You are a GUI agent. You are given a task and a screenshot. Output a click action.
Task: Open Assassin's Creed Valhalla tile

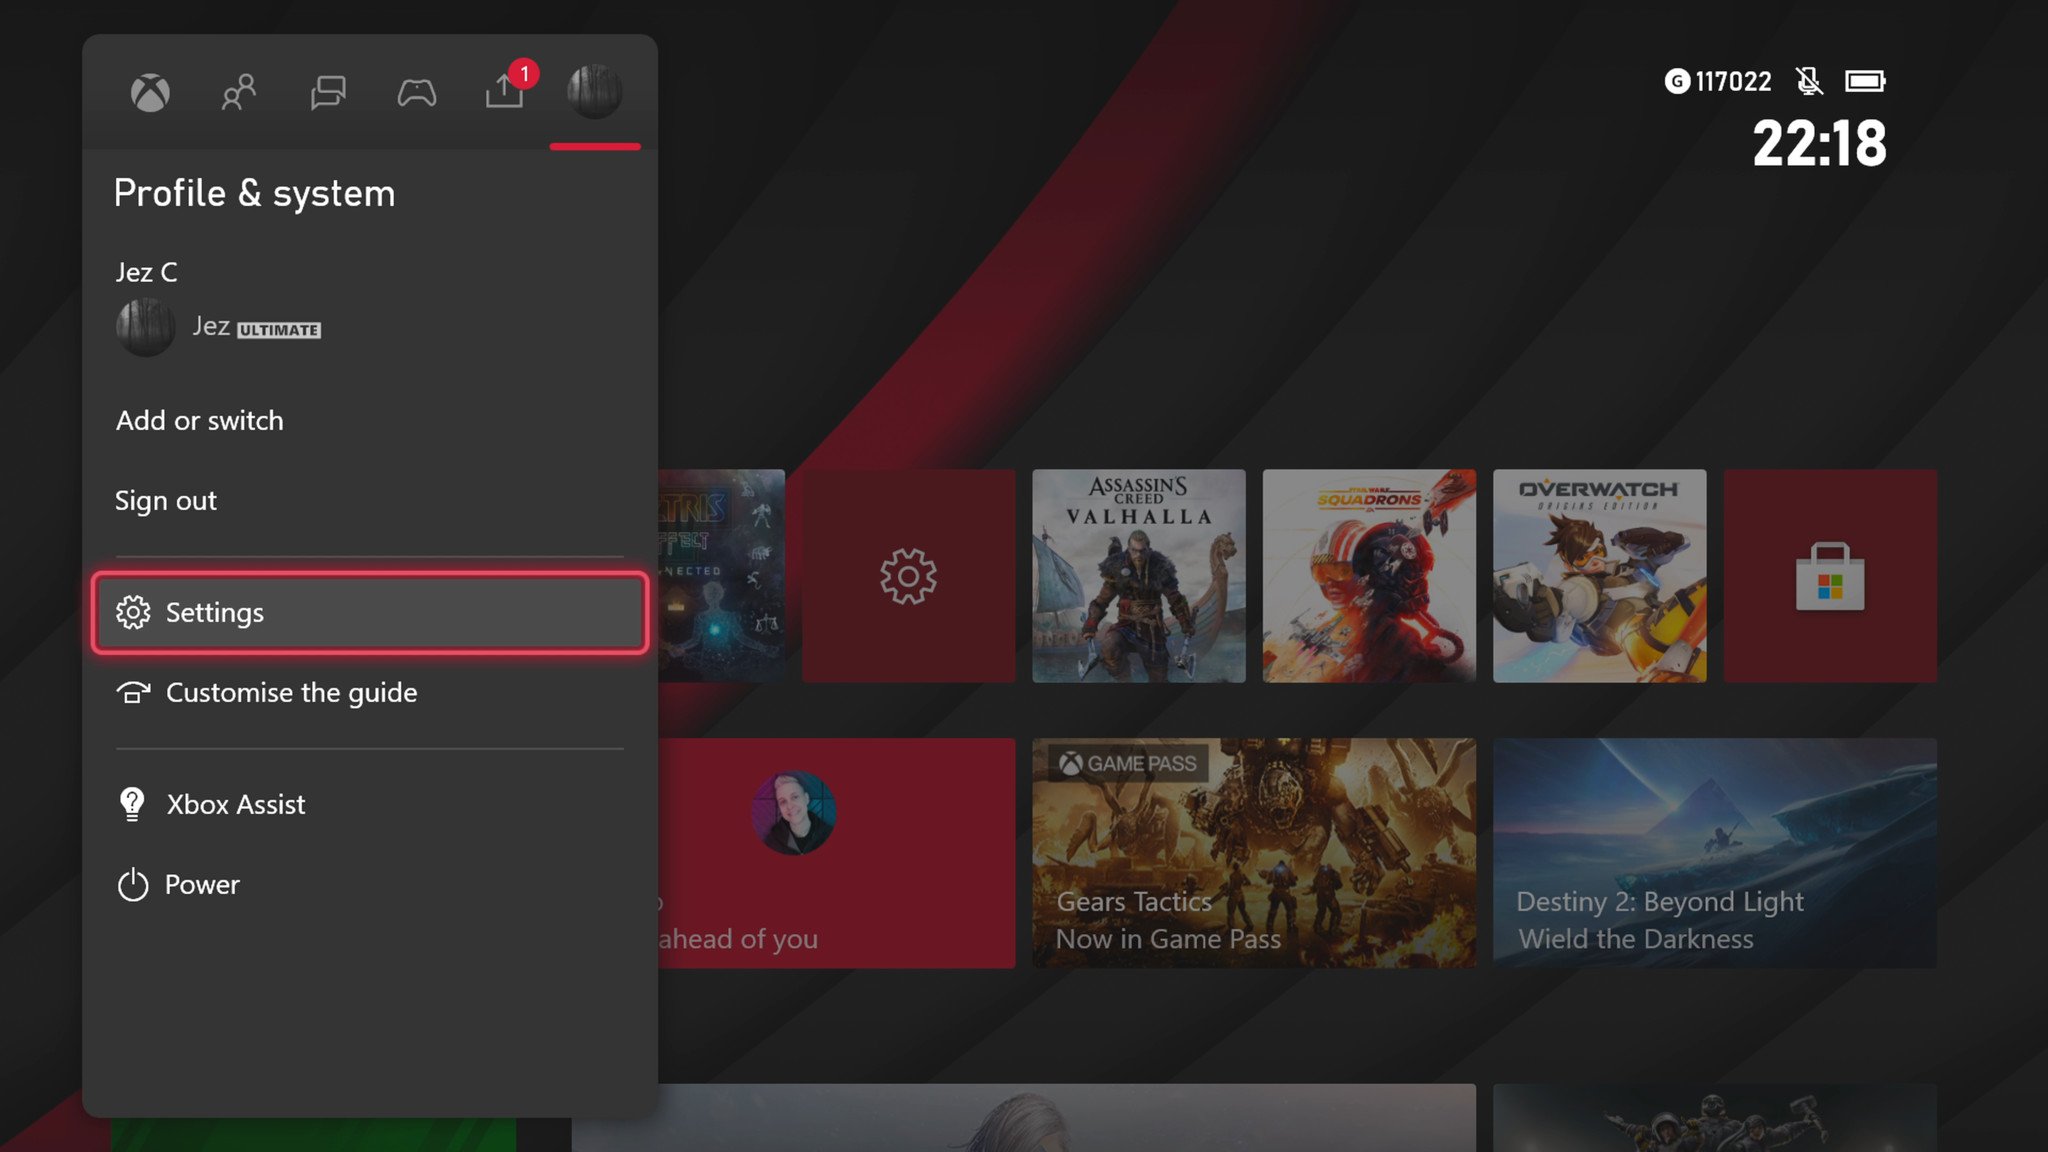[x=1139, y=577]
